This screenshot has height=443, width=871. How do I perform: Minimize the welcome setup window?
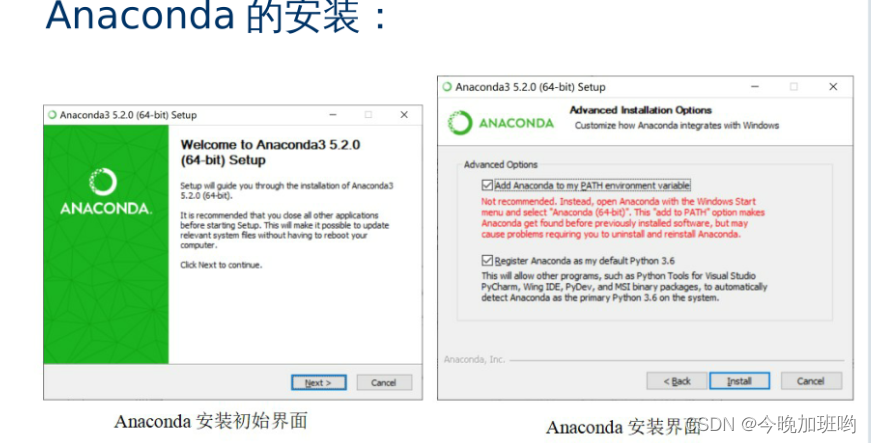tap(333, 115)
